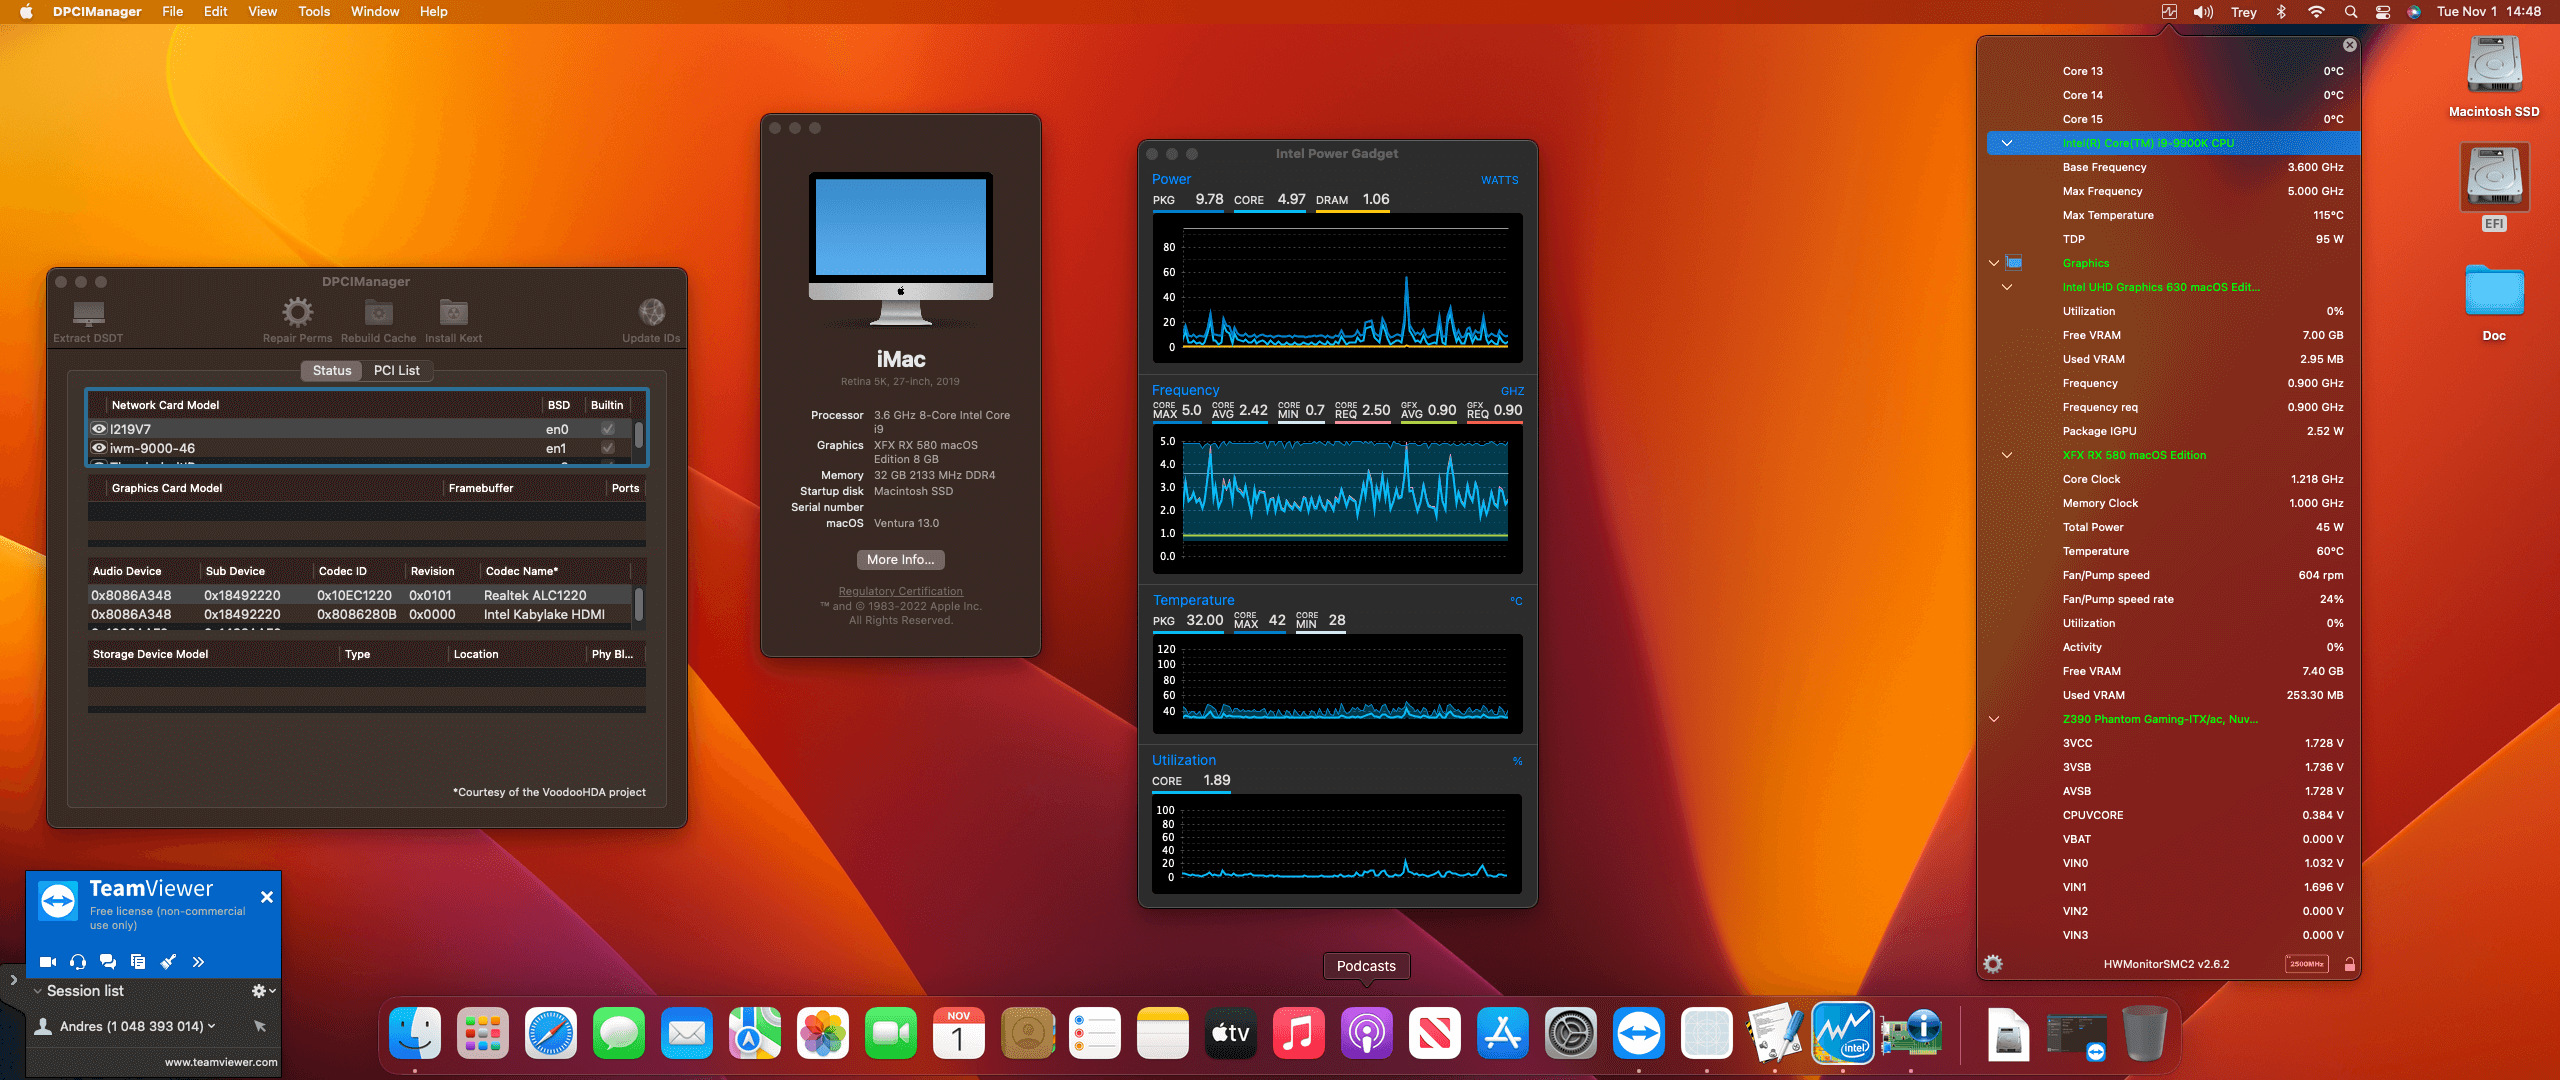Open Andres session dropdown arrow

pyautogui.click(x=212, y=1026)
